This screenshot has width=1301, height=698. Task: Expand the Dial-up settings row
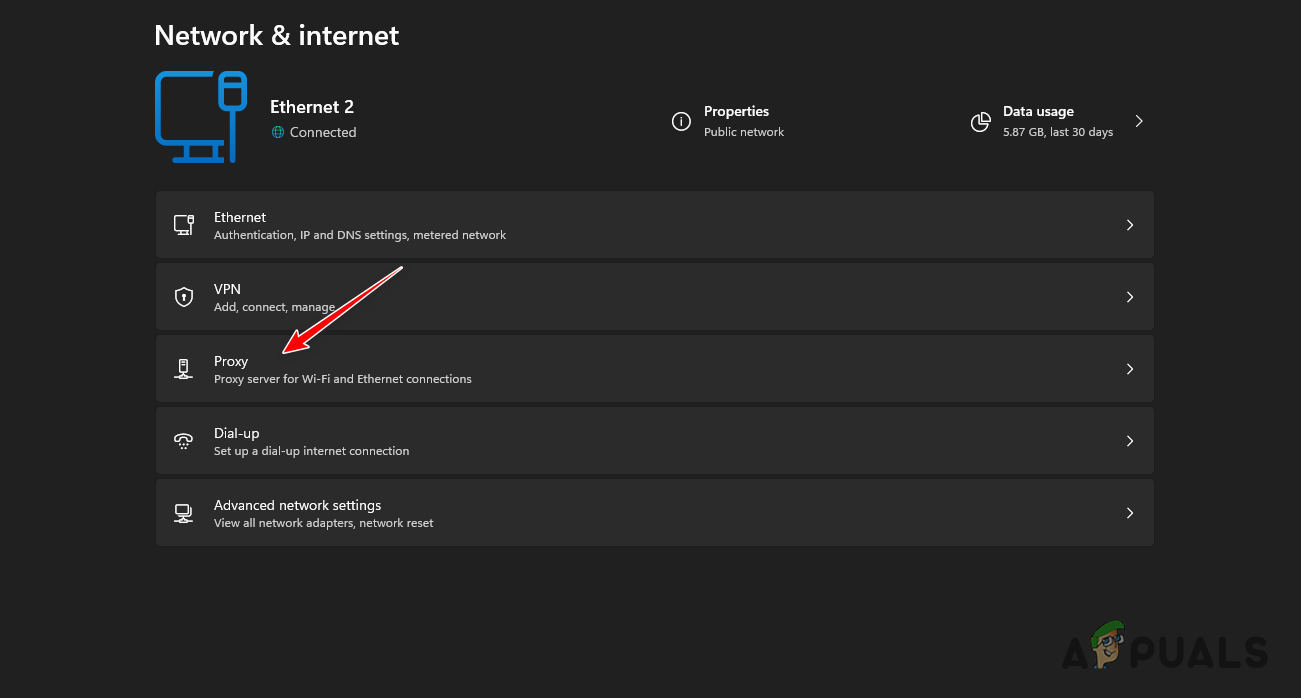[x=1130, y=440]
